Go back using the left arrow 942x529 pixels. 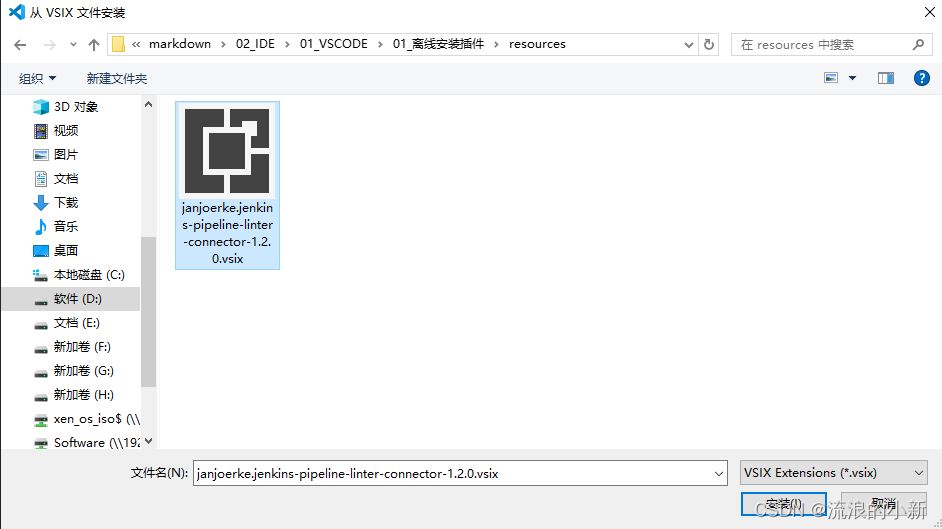tap(20, 44)
